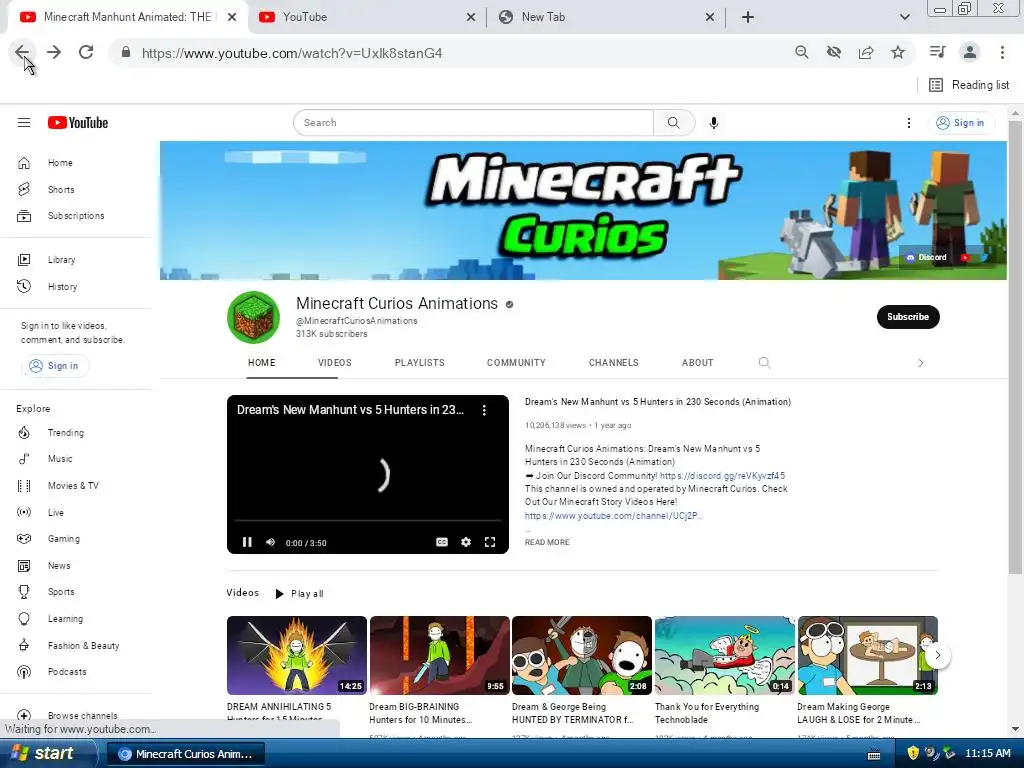Click the YouTube tab in browser
Image resolution: width=1024 pixels, height=768 pixels.
366,17
